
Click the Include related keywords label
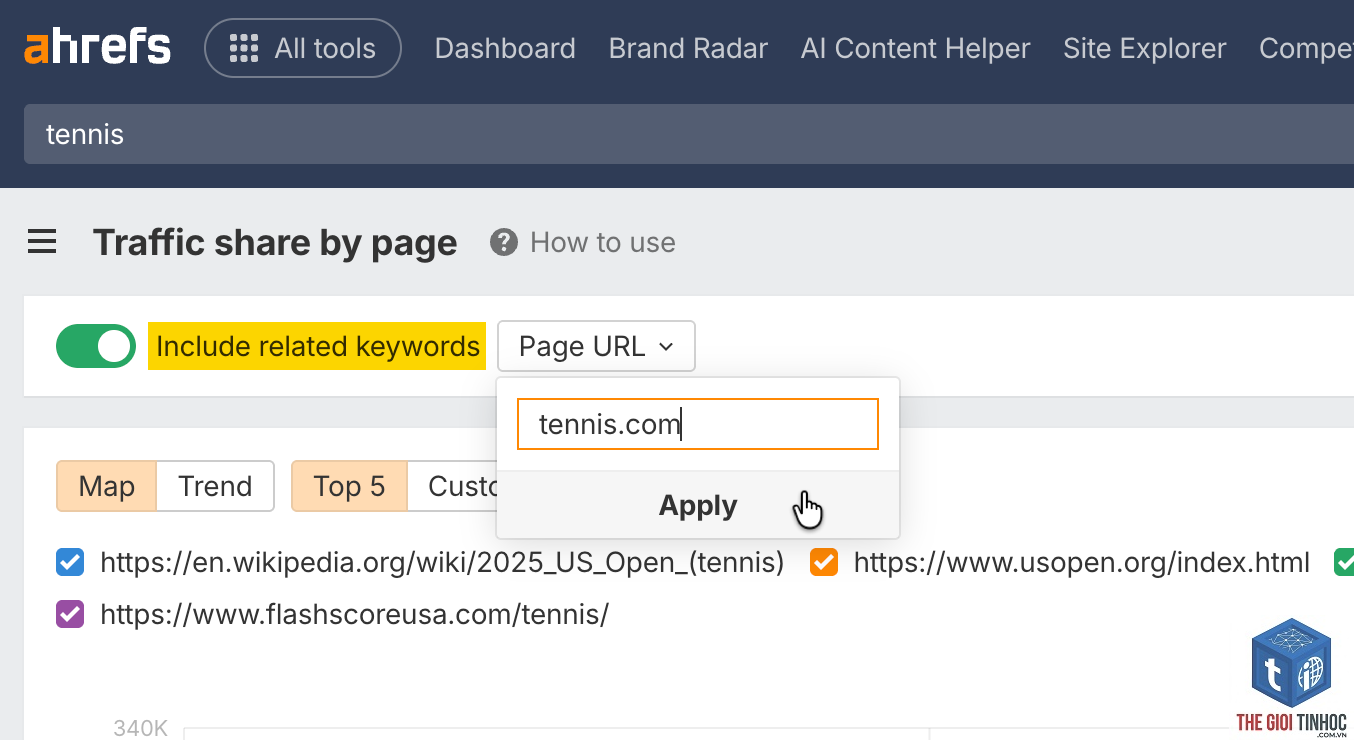click(318, 346)
